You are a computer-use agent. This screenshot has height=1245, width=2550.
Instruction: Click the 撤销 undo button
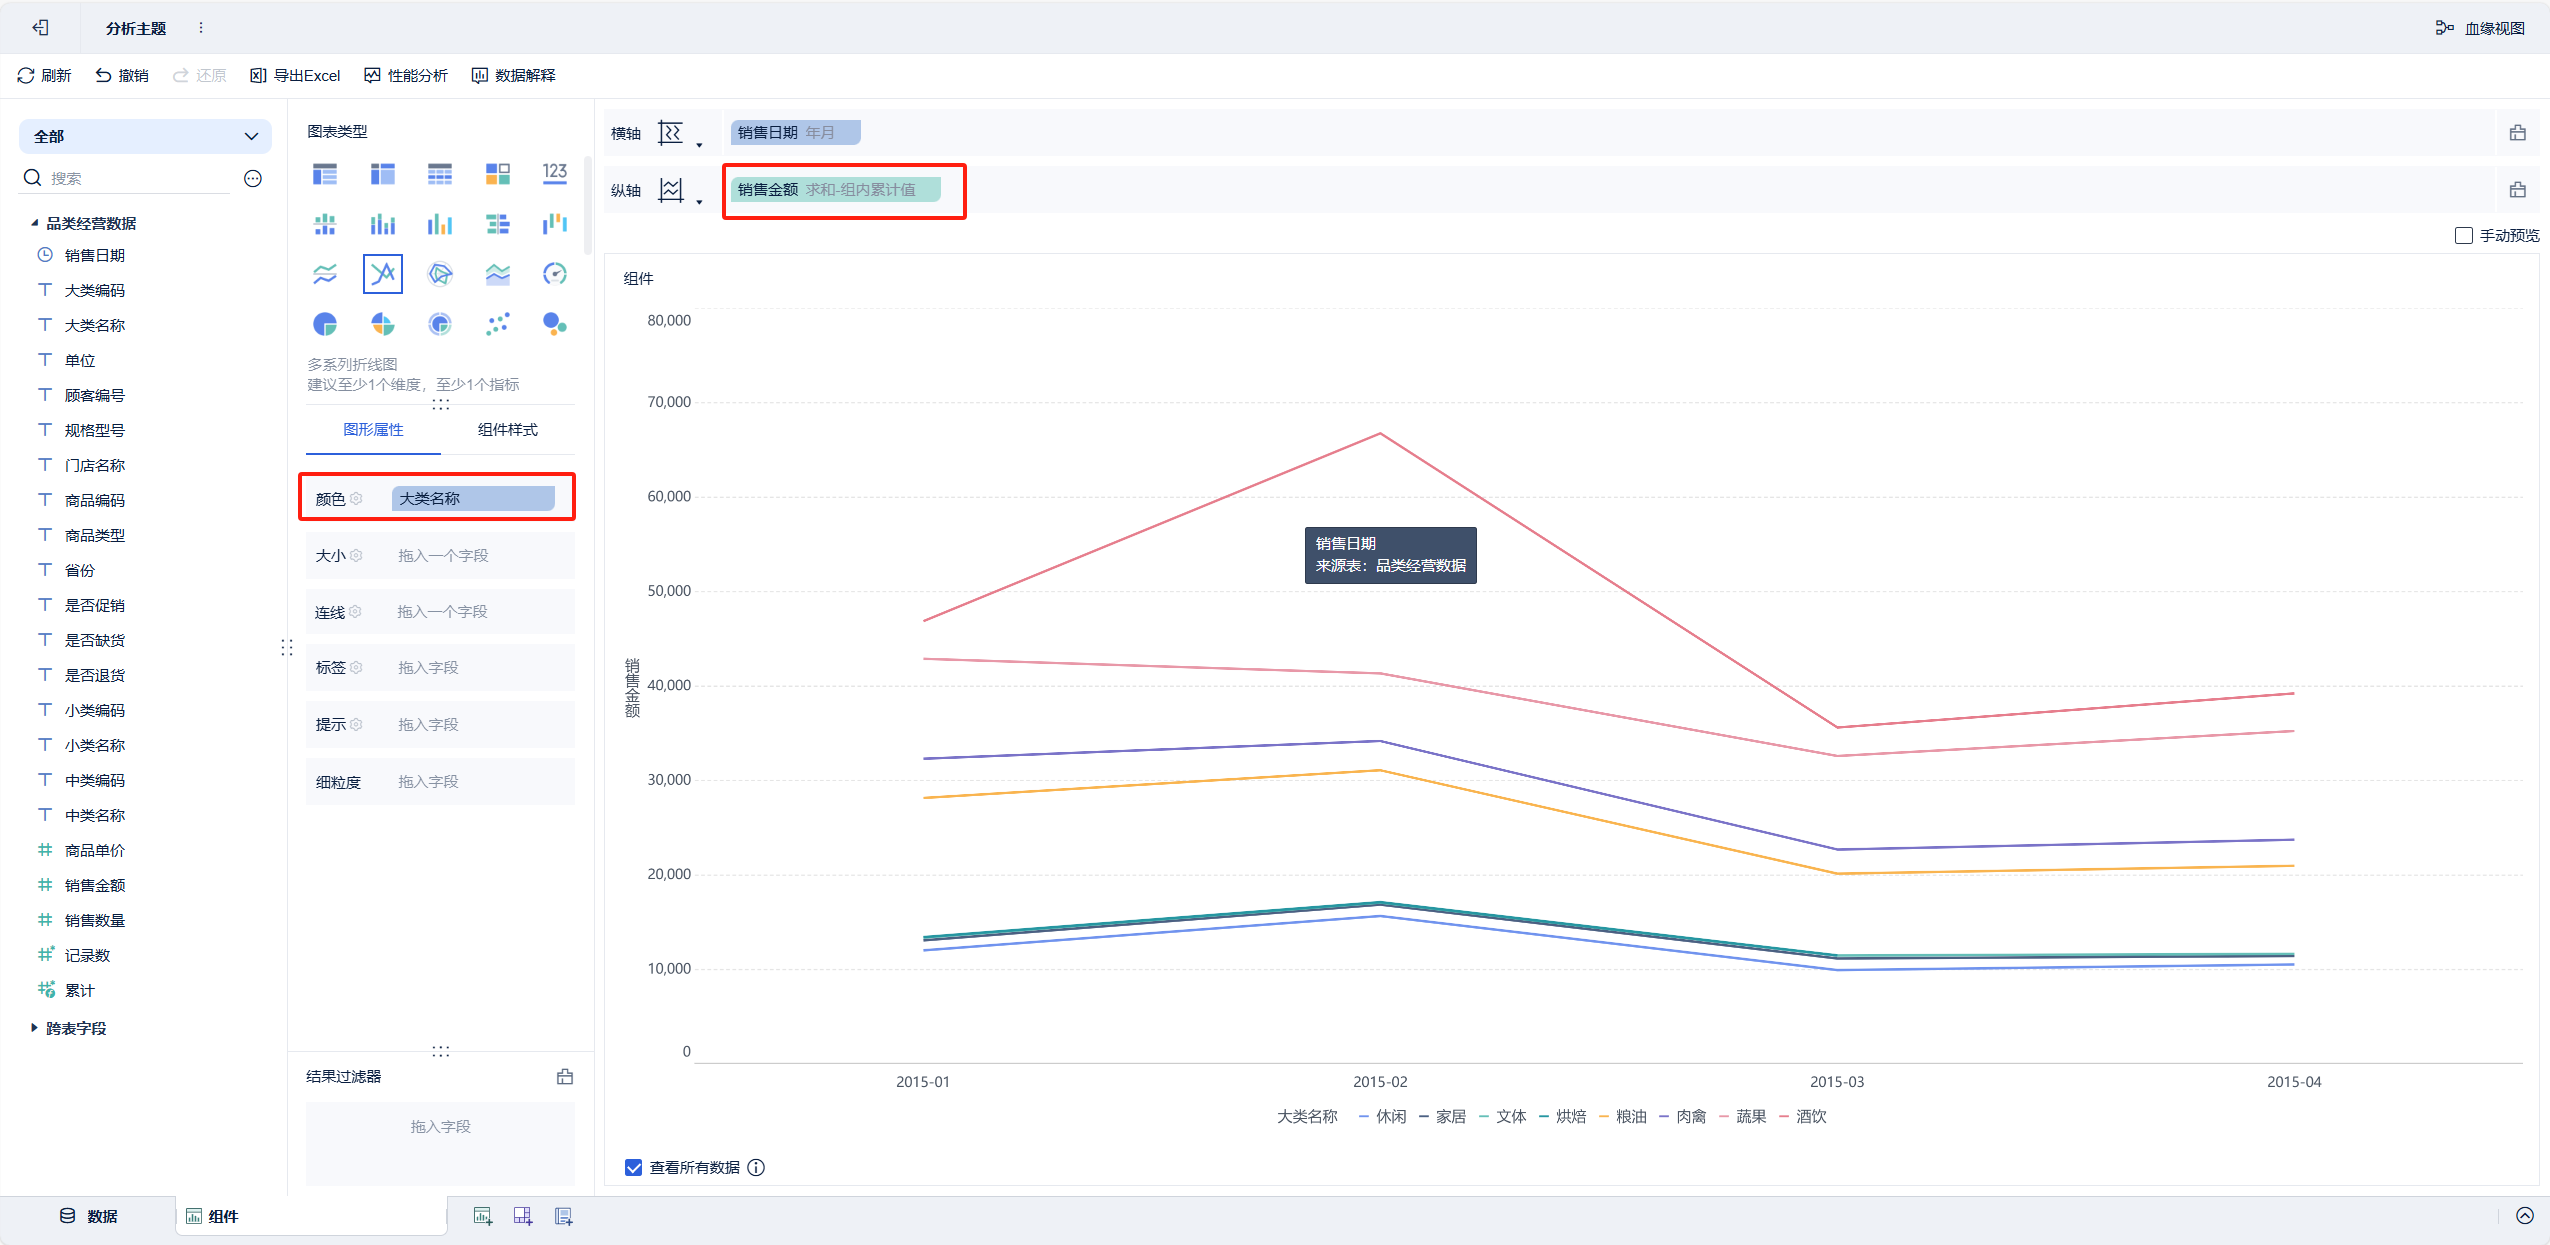pyautogui.click(x=122, y=76)
